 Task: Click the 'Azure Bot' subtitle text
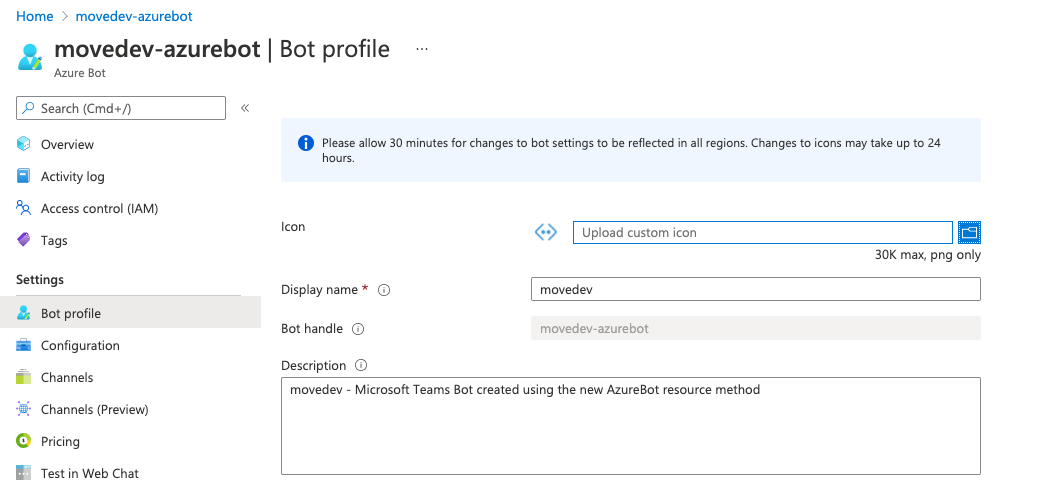[x=80, y=73]
